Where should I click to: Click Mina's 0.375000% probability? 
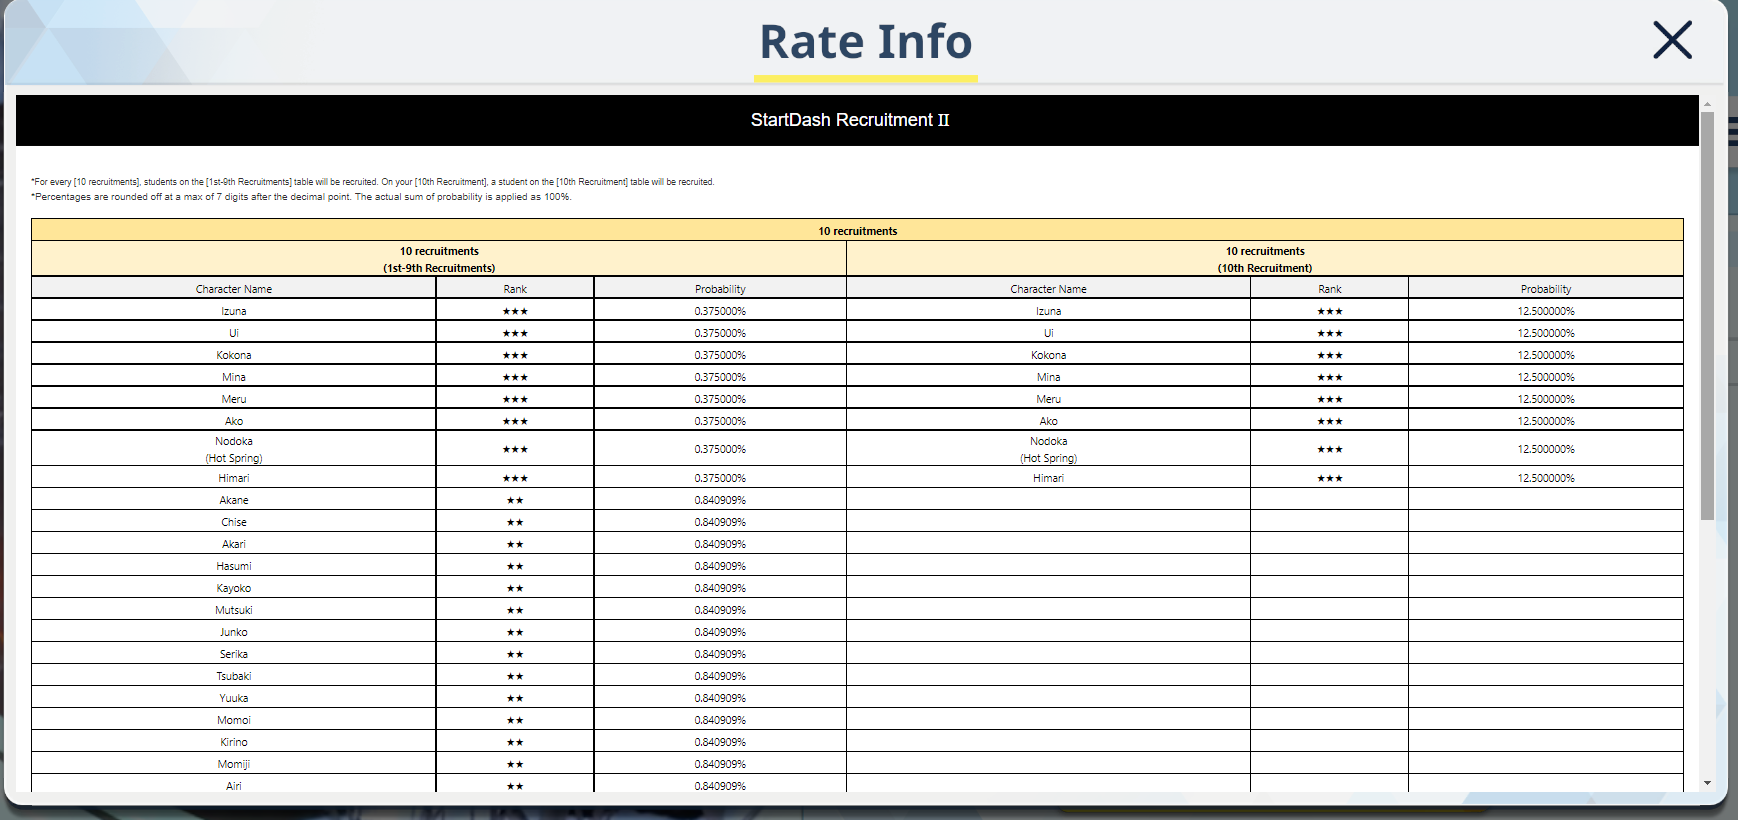720,377
